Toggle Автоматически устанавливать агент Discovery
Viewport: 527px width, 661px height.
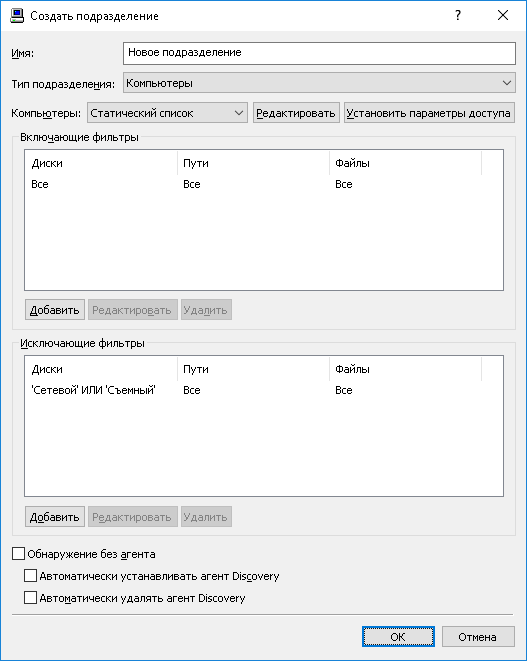point(30,575)
